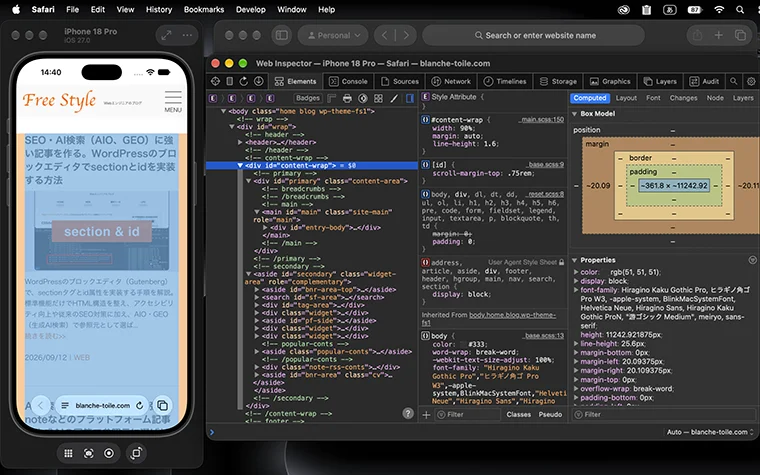
Task: Toggle the Pseudo button
Action: [550, 414]
